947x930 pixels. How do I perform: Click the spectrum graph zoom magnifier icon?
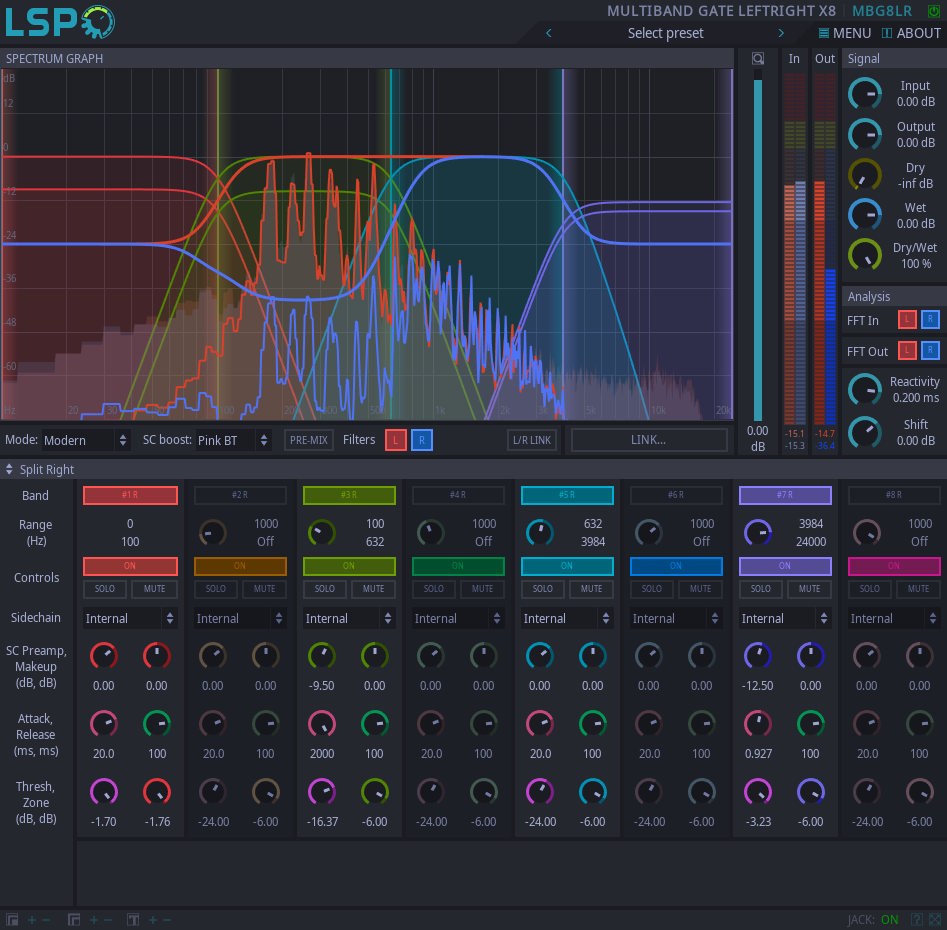pos(758,58)
